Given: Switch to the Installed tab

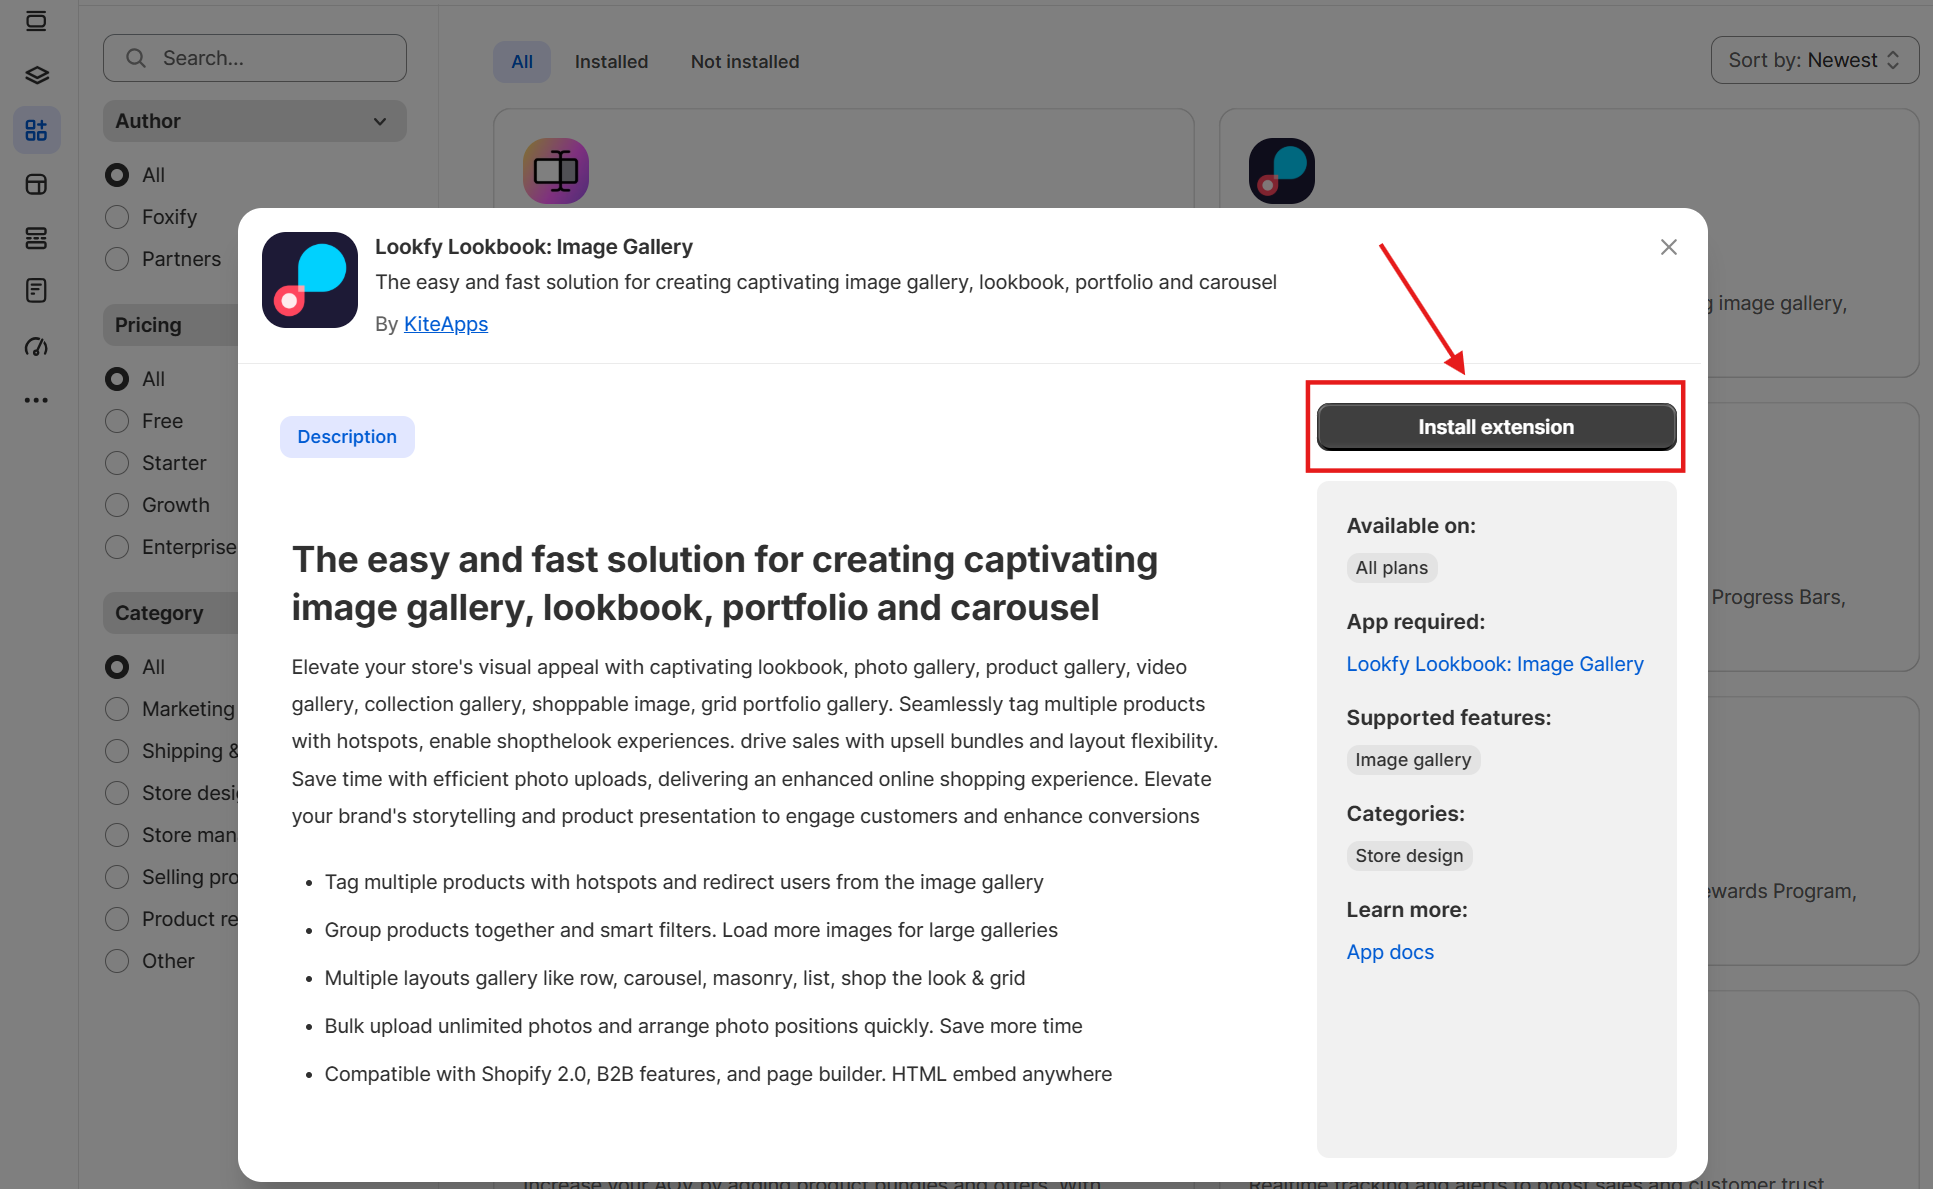Looking at the screenshot, I should click(x=611, y=62).
